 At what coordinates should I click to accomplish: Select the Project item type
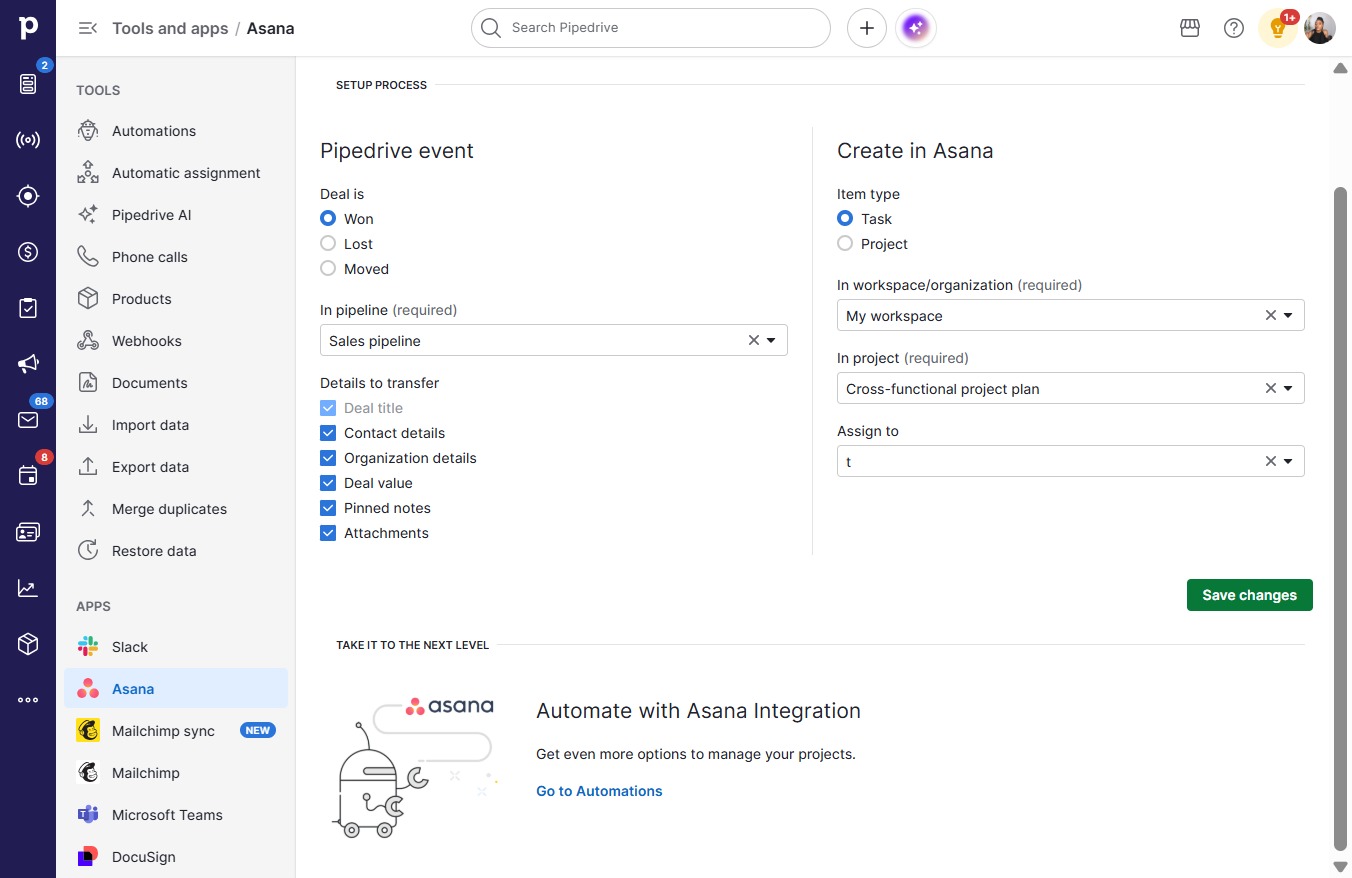(845, 243)
